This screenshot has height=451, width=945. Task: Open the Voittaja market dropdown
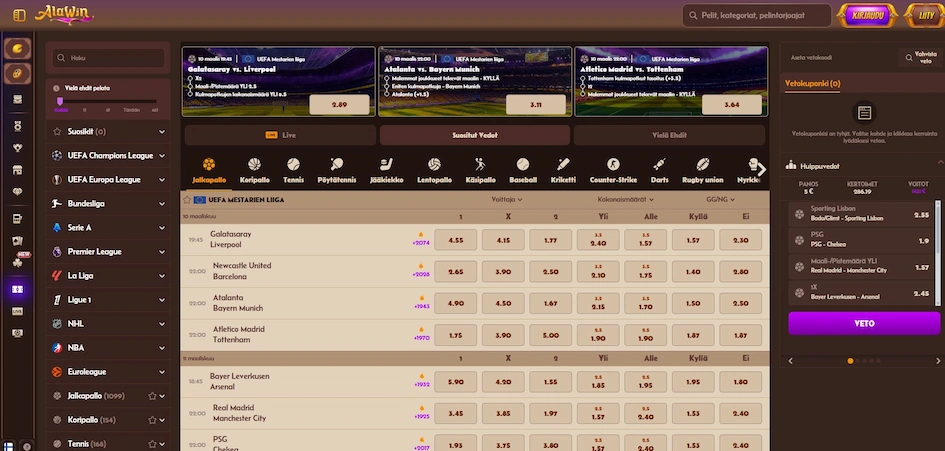506,200
